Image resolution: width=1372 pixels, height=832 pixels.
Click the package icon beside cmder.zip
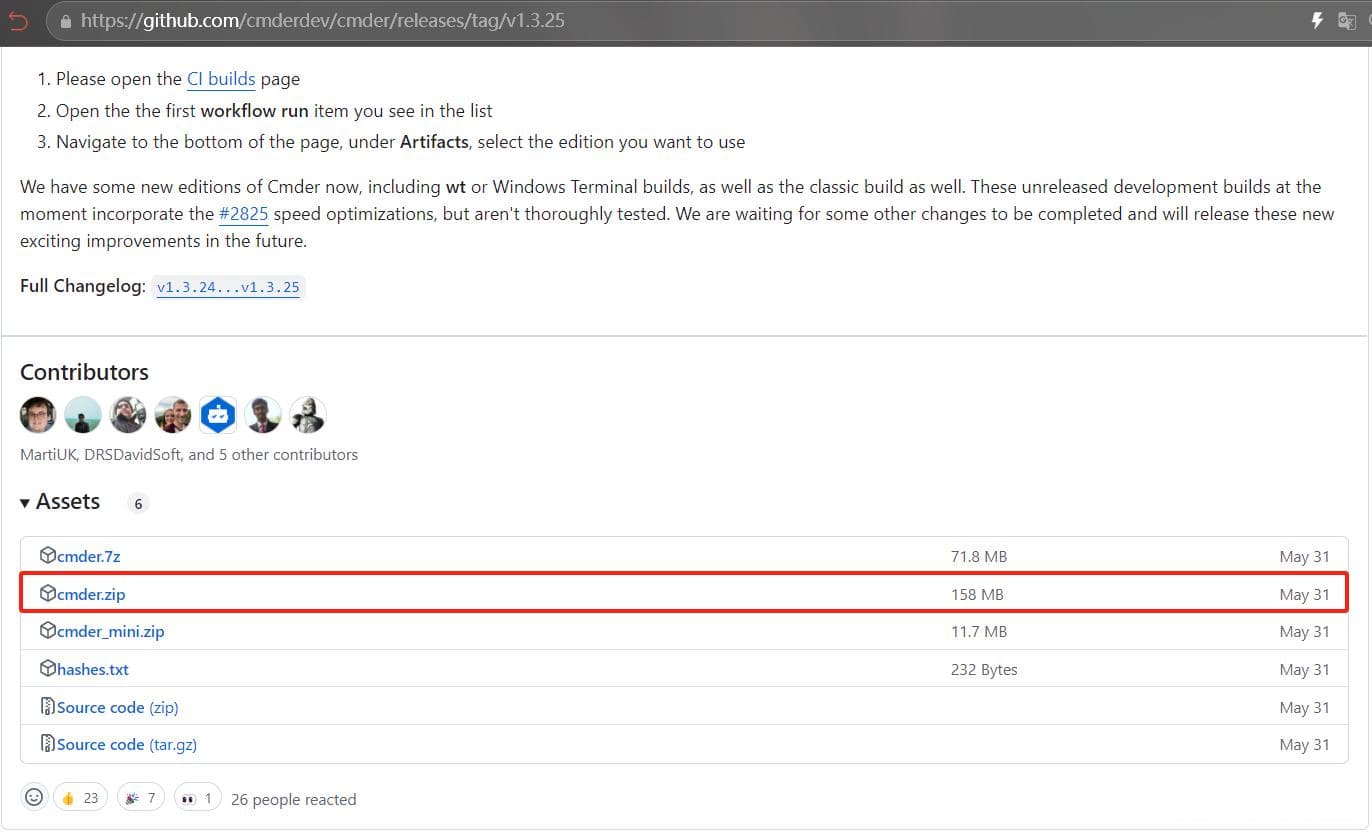click(x=47, y=593)
